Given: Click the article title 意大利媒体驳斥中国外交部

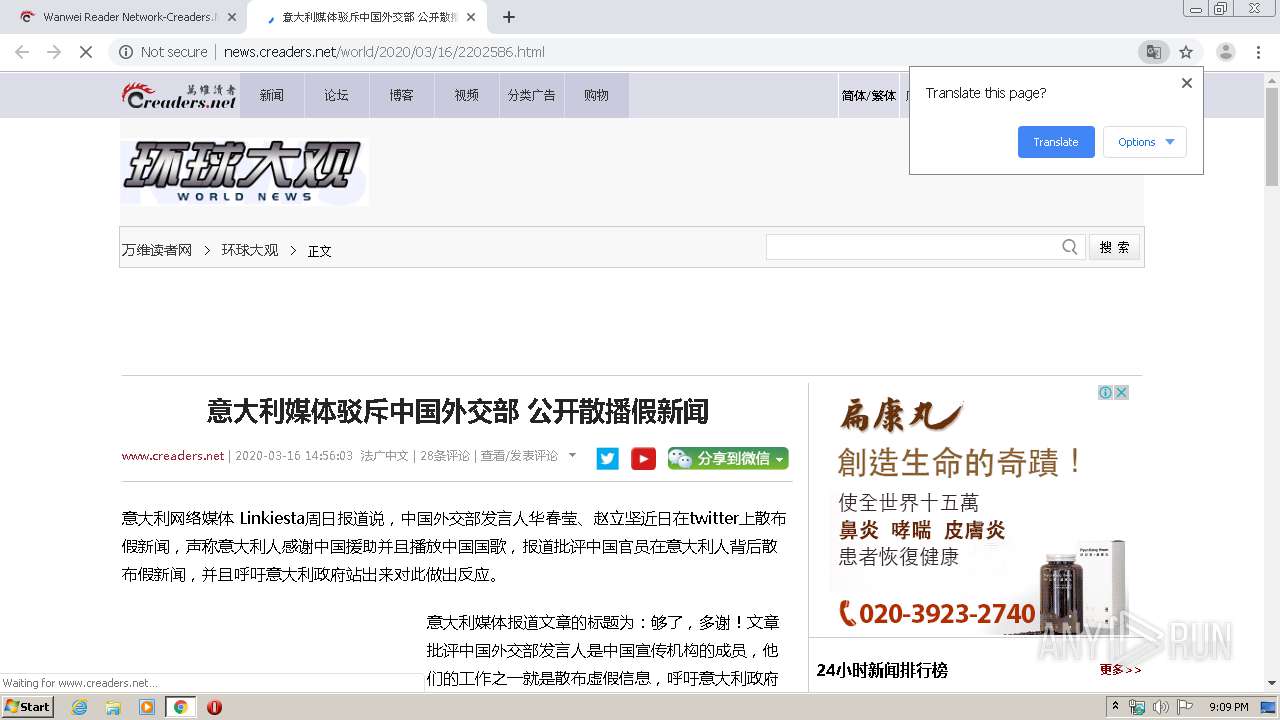Looking at the screenshot, I should [458, 411].
